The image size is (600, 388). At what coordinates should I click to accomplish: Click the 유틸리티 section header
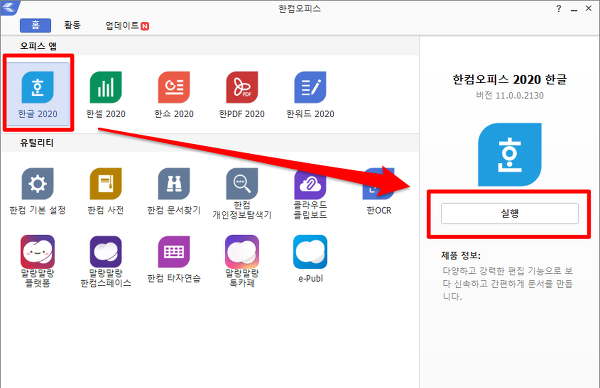(x=37, y=143)
